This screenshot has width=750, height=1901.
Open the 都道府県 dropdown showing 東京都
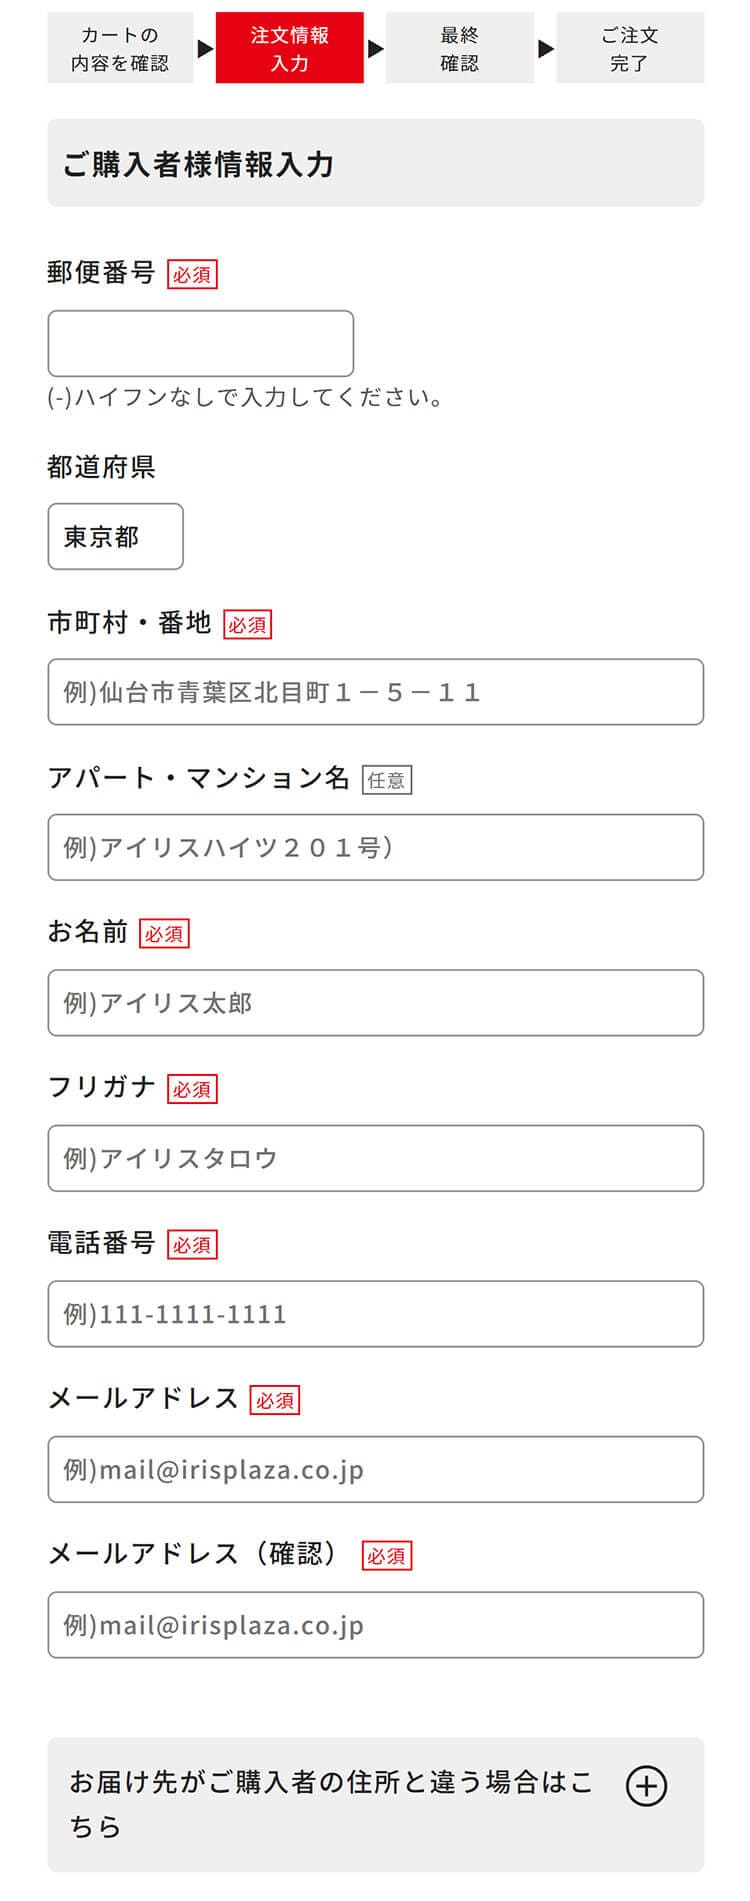point(115,536)
